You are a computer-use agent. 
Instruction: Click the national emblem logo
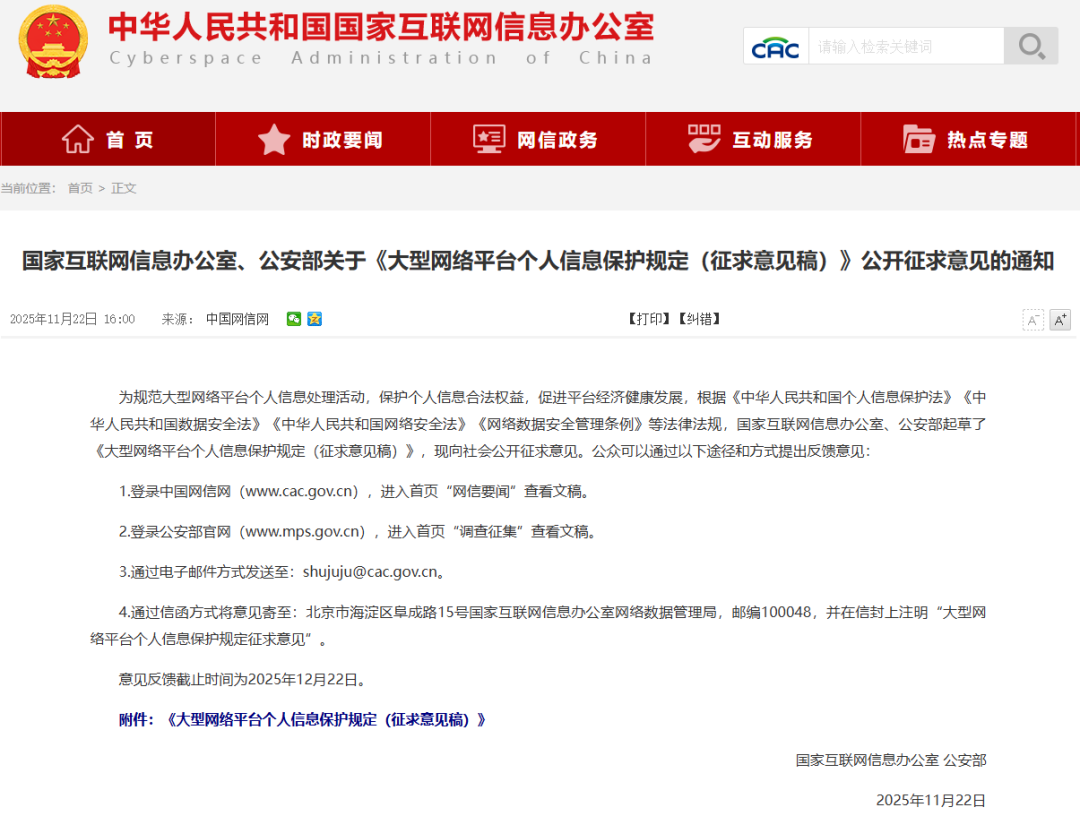point(52,42)
